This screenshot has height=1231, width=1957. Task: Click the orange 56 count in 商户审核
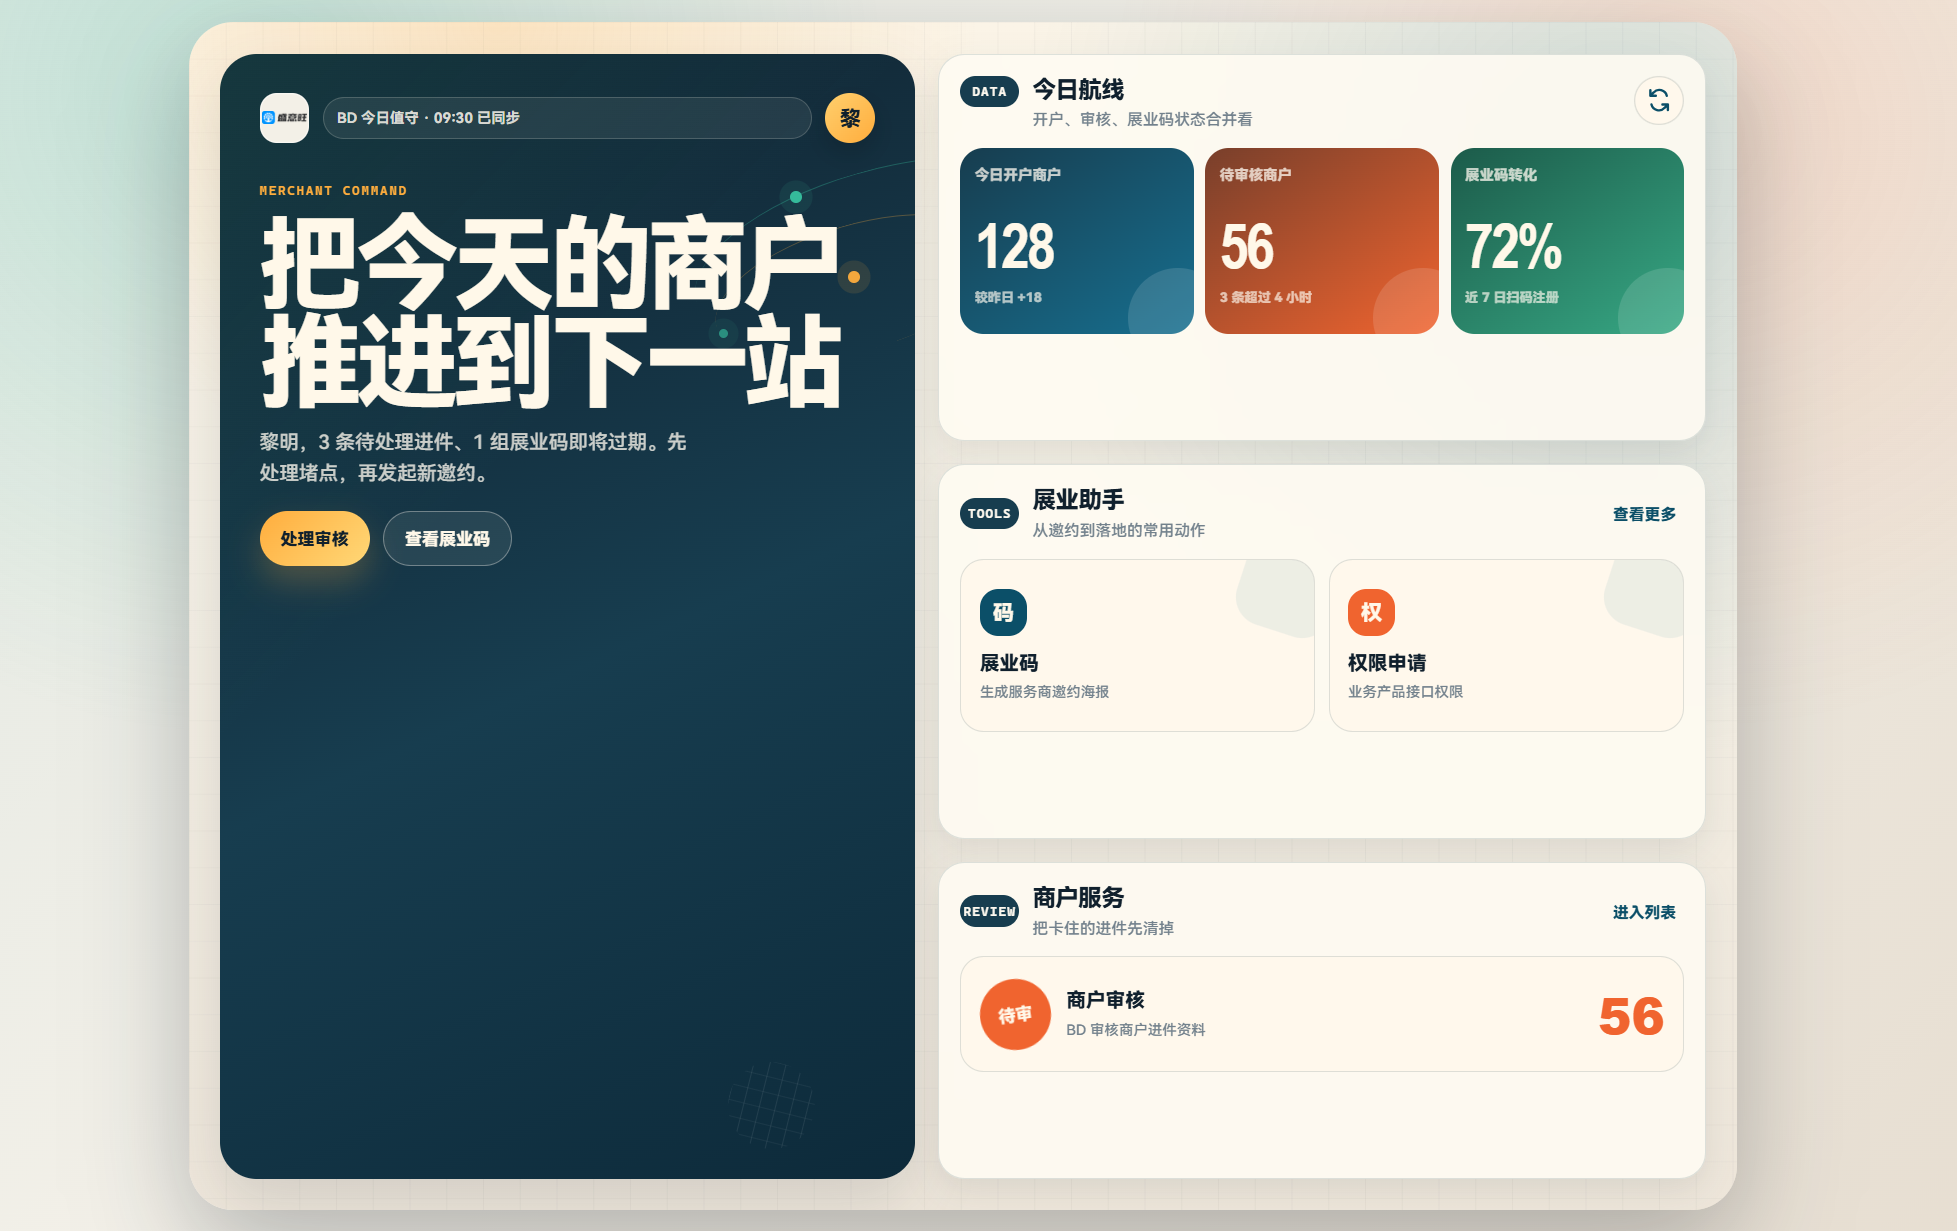1631,1016
